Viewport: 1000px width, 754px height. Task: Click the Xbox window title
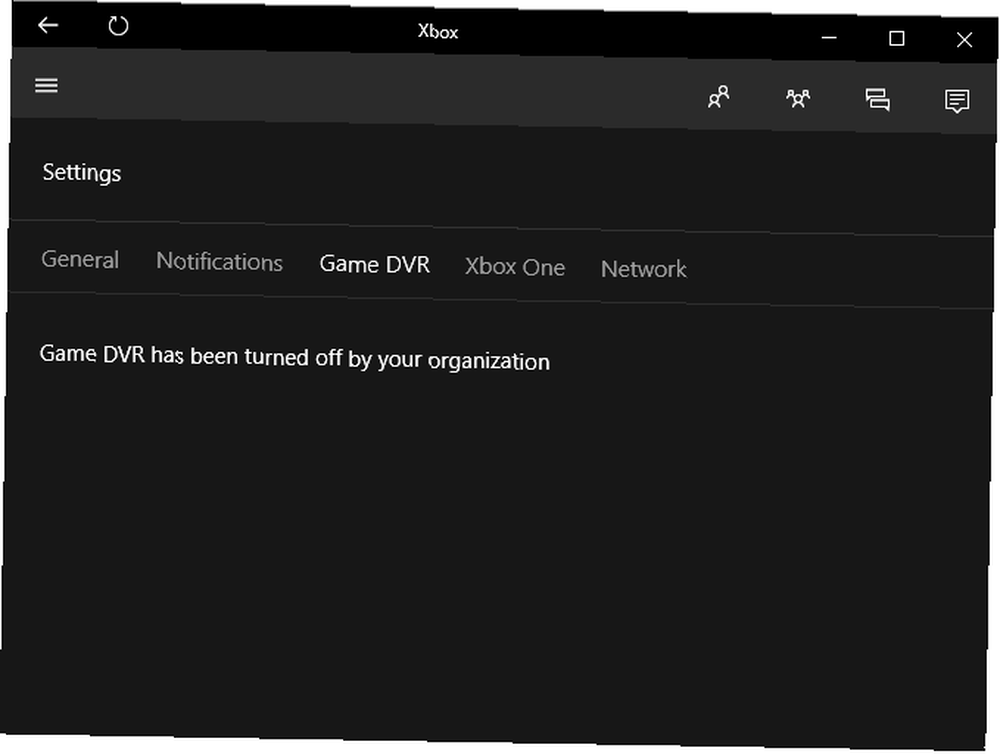pos(438,31)
